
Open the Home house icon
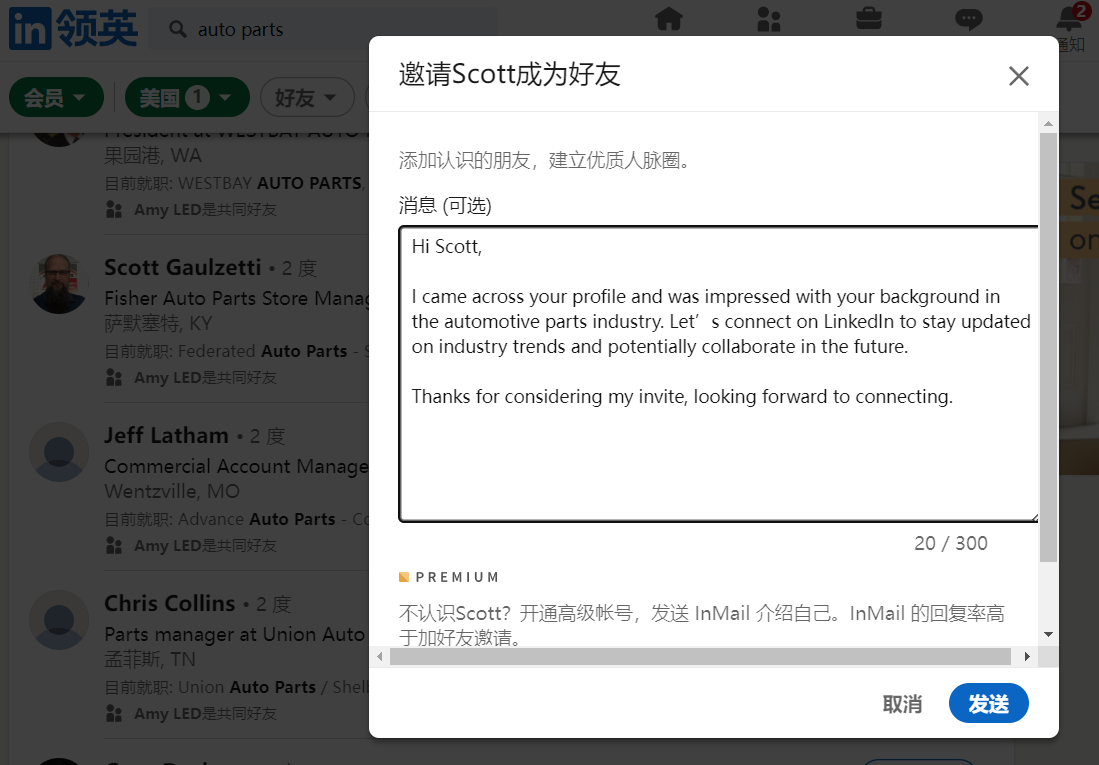[669, 19]
